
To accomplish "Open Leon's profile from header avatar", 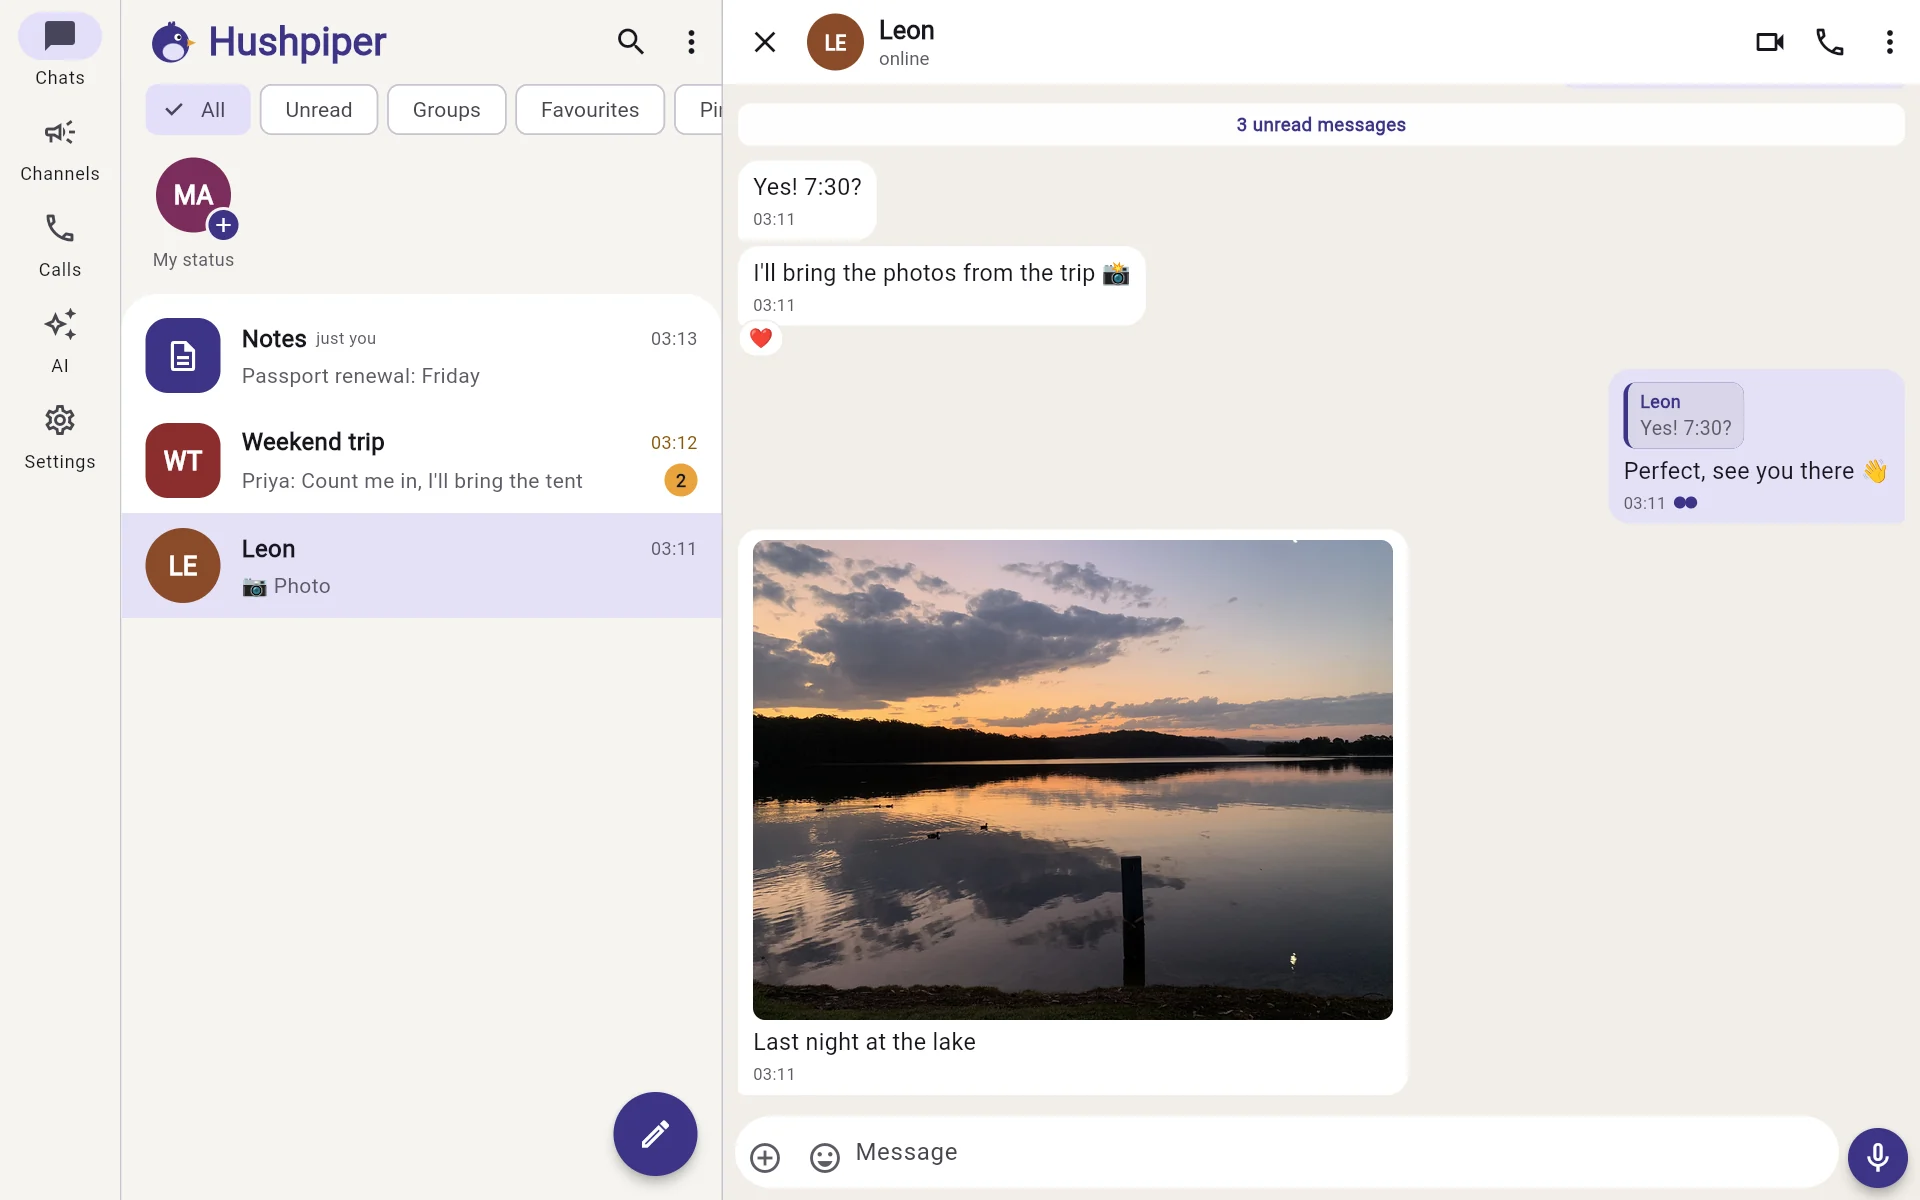I will [x=835, y=42].
